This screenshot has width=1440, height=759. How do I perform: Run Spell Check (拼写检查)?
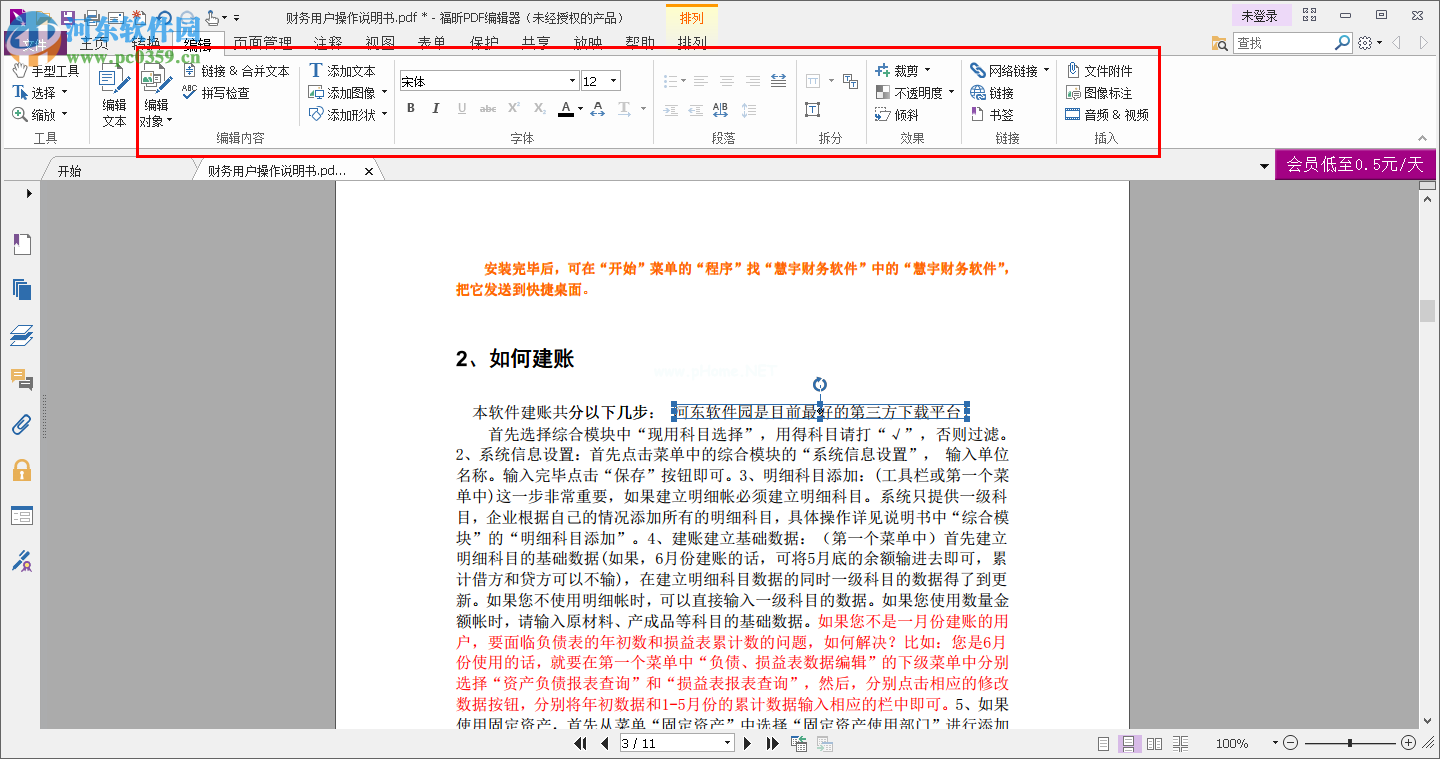coord(216,93)
